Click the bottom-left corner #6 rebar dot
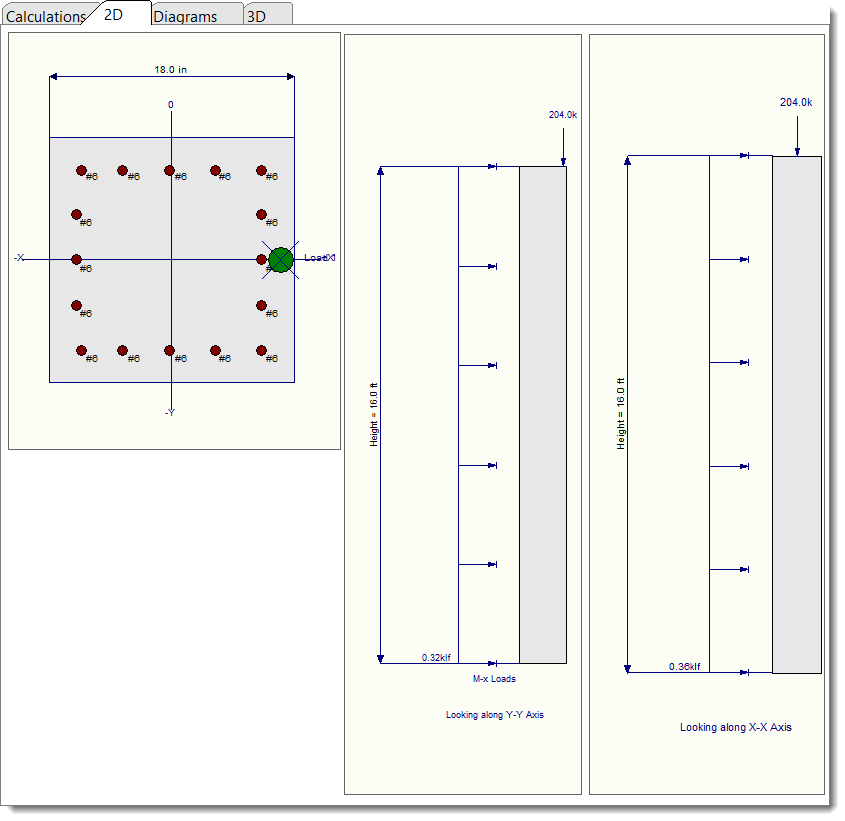Viewport: 845px width, 821px height. pyautogui.click(x=81, y=350)
